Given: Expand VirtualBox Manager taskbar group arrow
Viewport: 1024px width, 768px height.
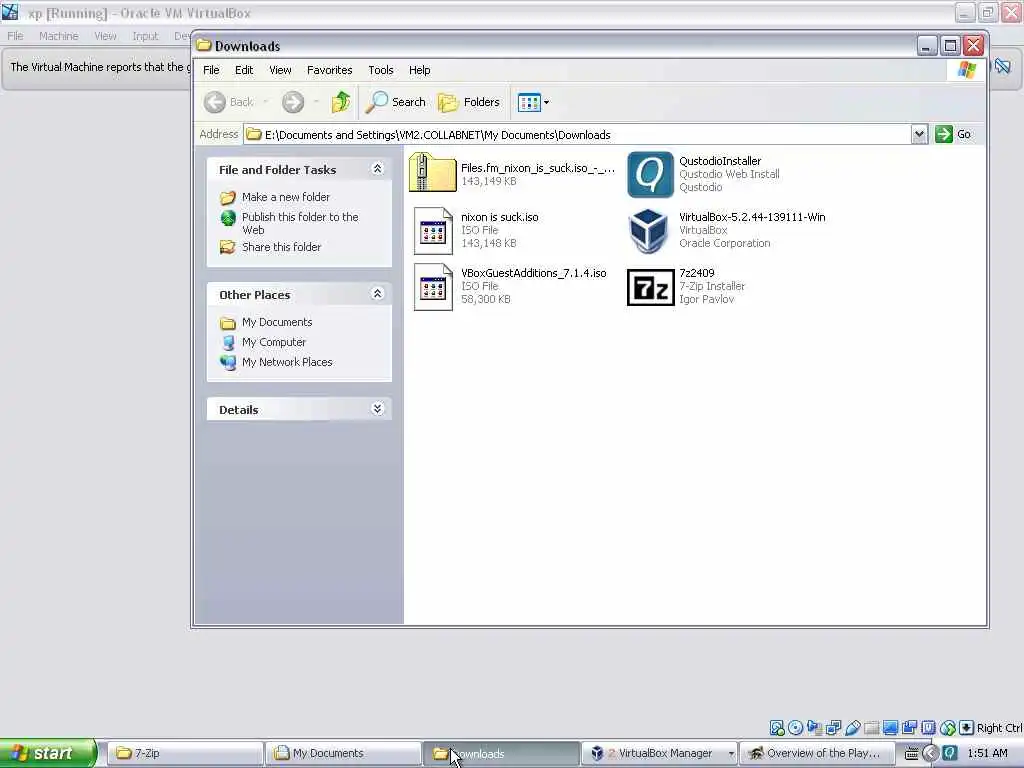Looking at the screenshot, I should [x=731, y=754].
